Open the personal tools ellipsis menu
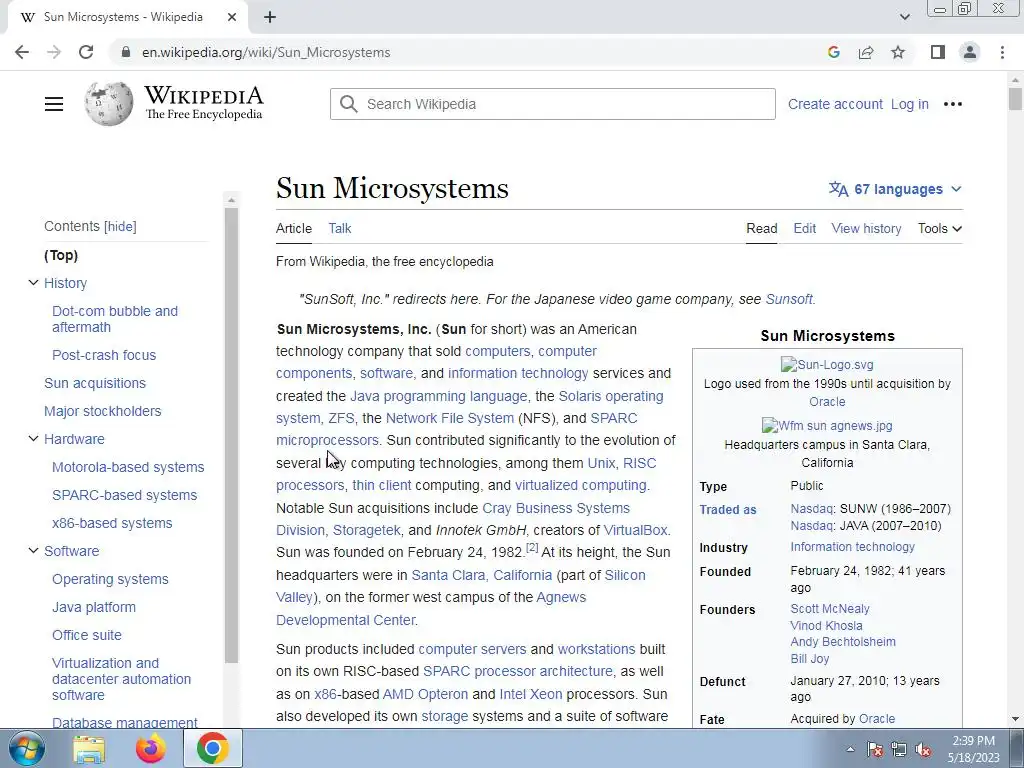 click(953, 104)
